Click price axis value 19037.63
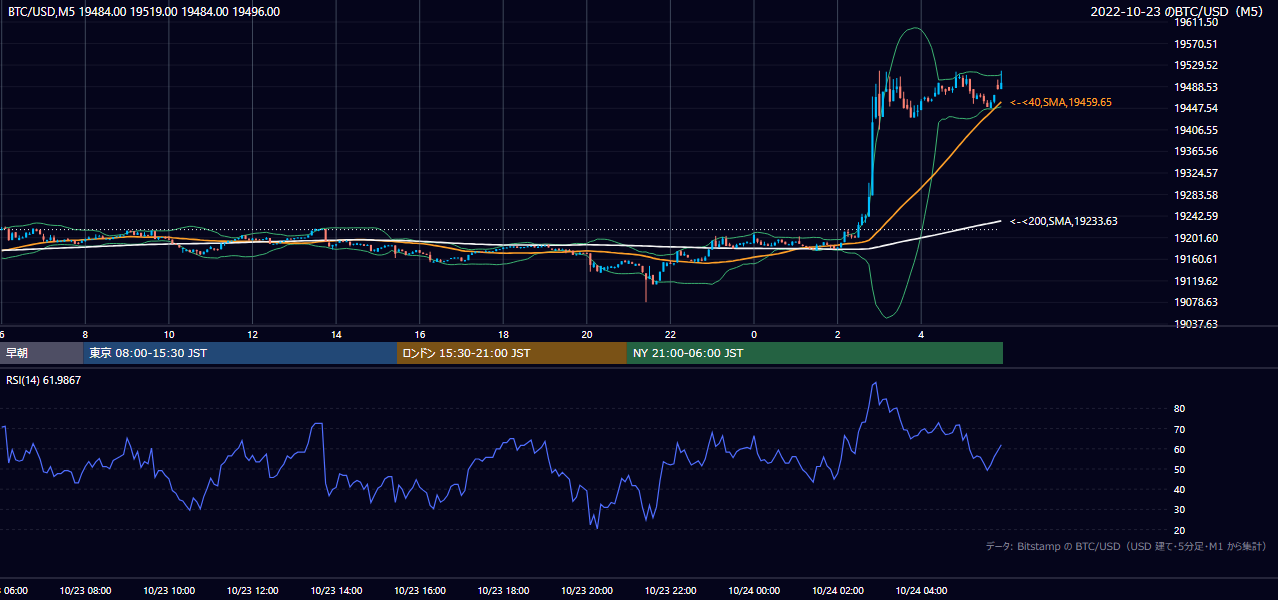 [1196, 324]
